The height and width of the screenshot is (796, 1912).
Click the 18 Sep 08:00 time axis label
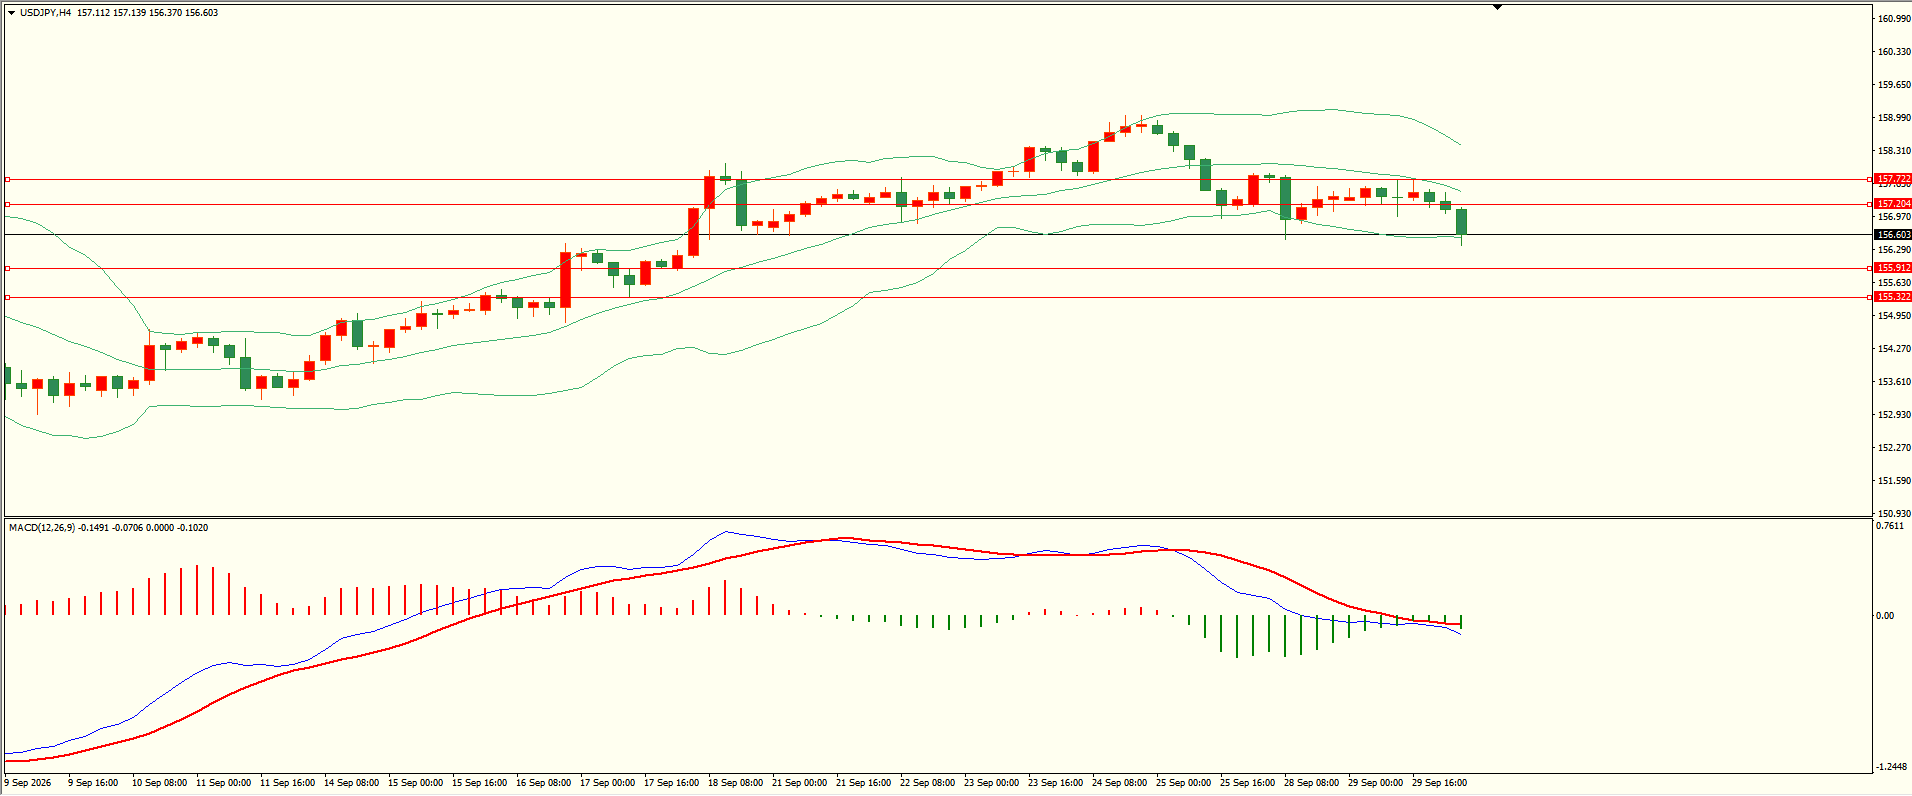[x=735, y=783]
